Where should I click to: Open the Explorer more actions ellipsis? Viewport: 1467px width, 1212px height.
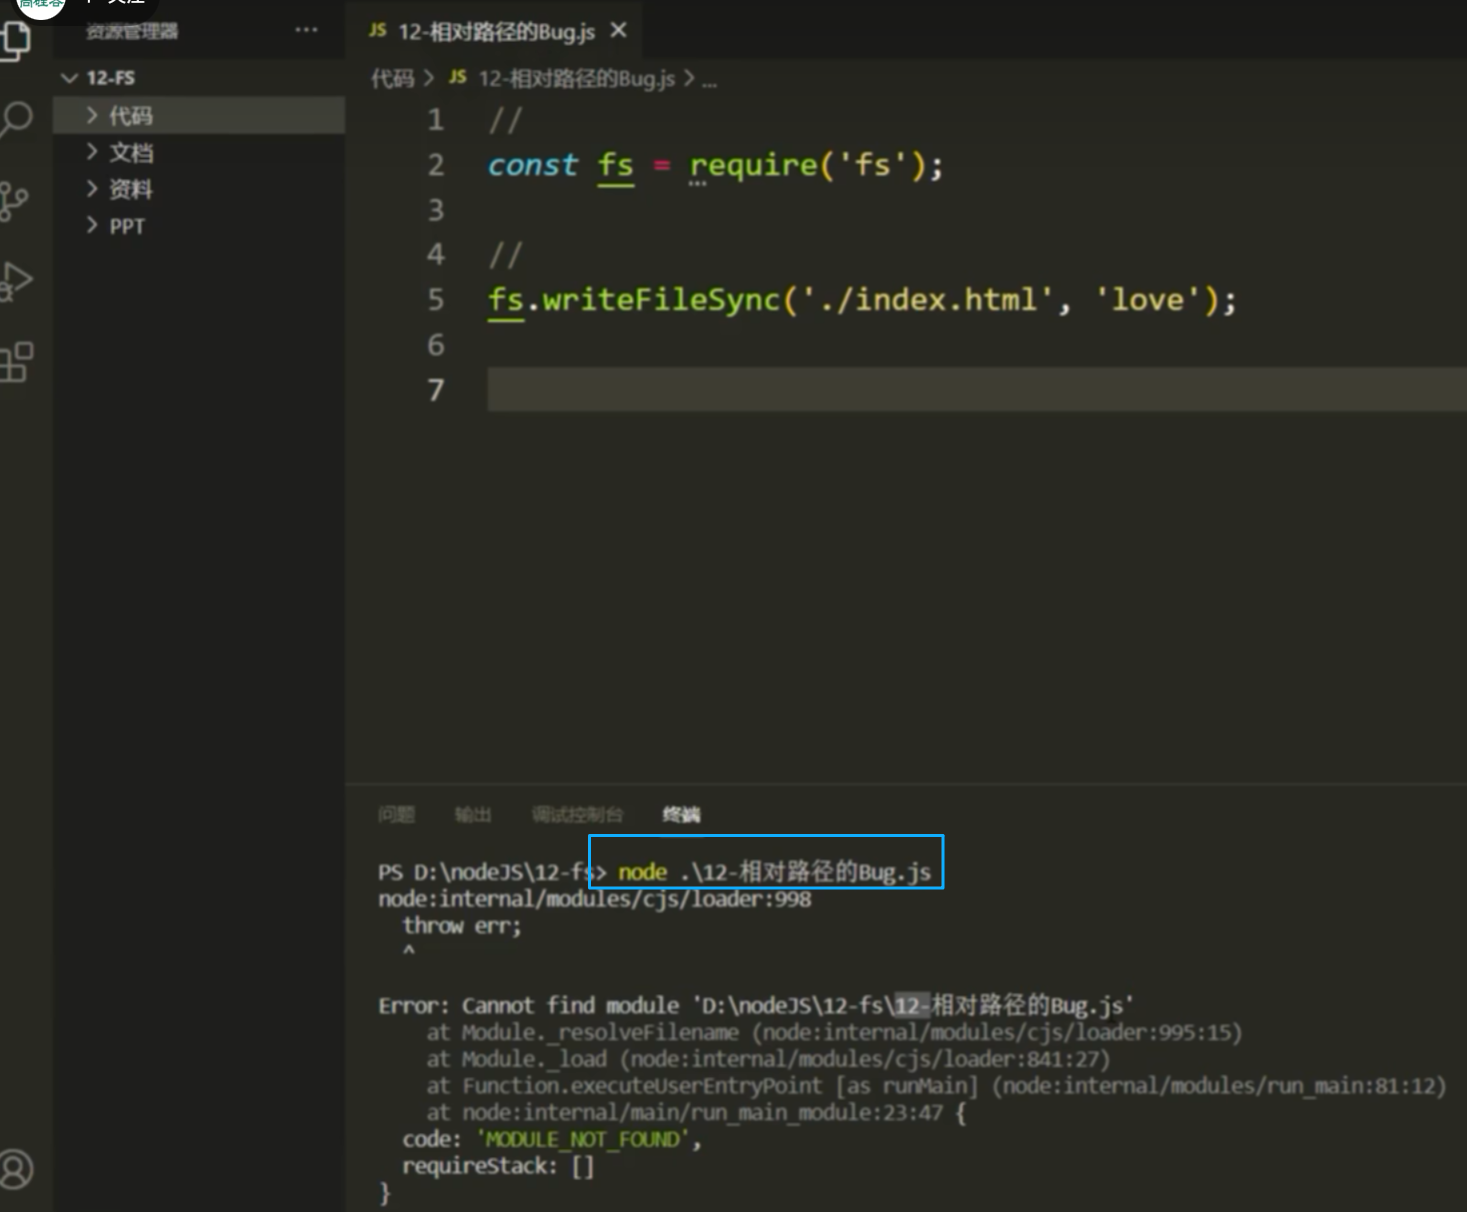pyautogui.click(x=306, y=30)
